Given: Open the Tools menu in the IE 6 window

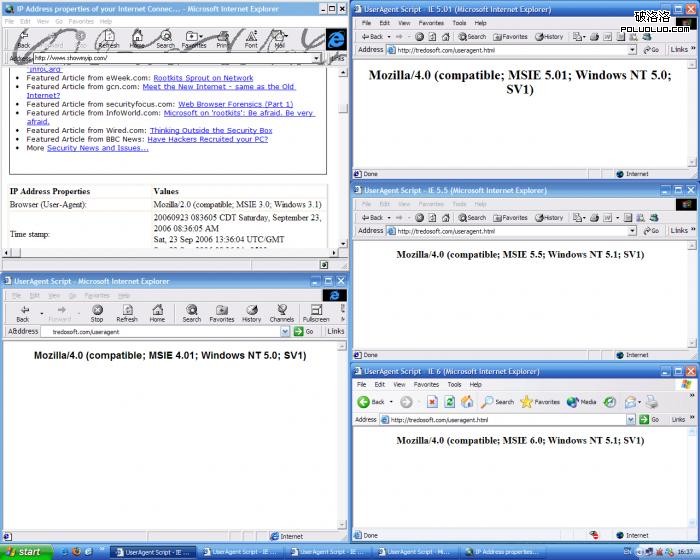Looking at the screenshot, I should coord(454,384).
